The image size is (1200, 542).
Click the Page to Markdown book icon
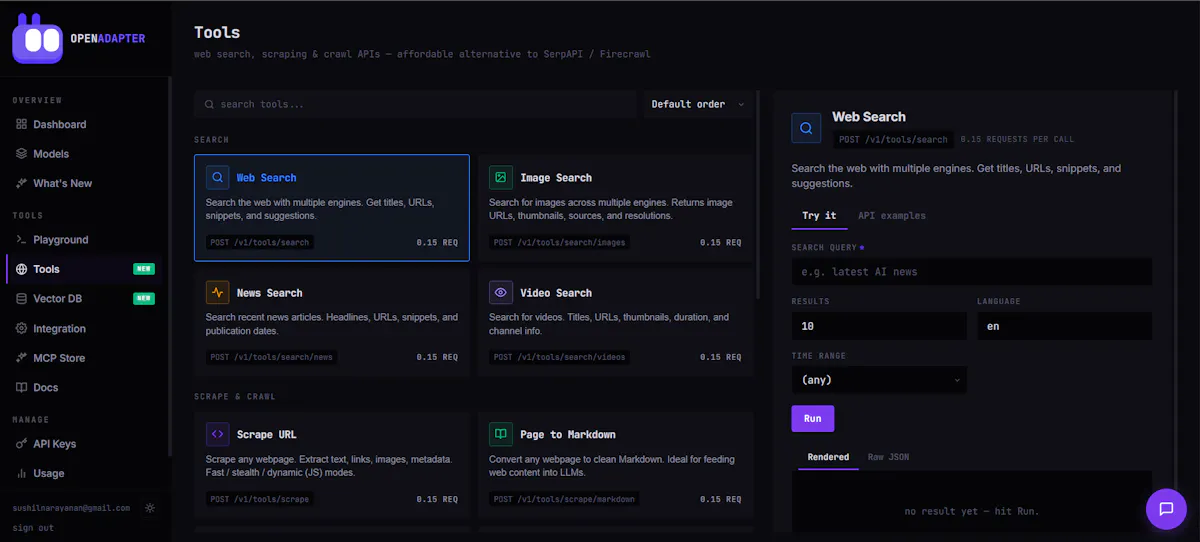pos(501,435)
